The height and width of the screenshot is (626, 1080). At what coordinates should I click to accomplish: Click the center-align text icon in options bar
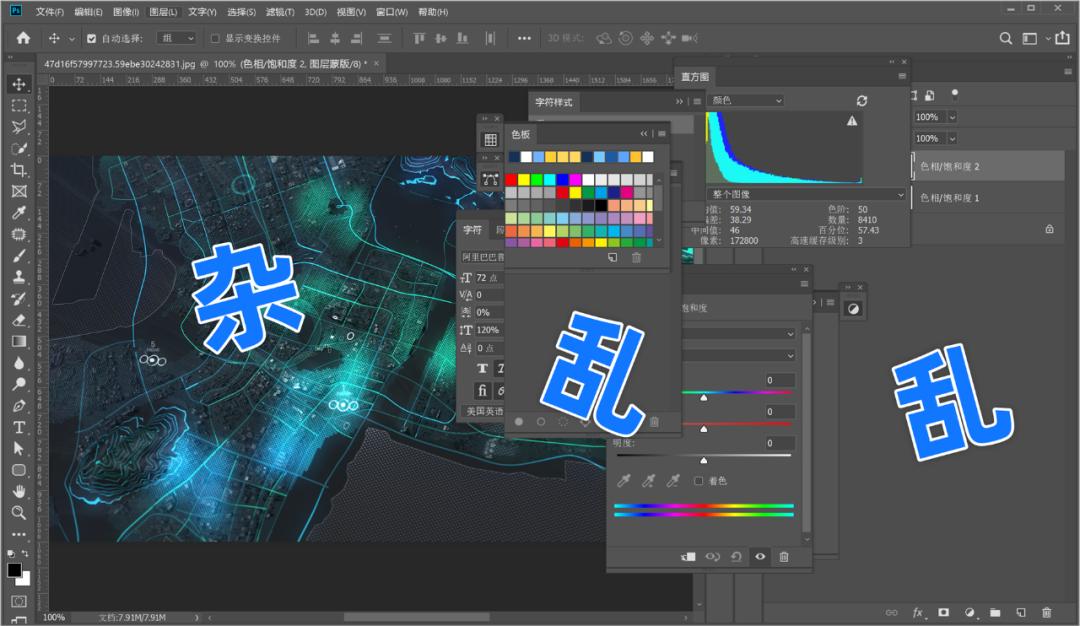coord(334,37)
